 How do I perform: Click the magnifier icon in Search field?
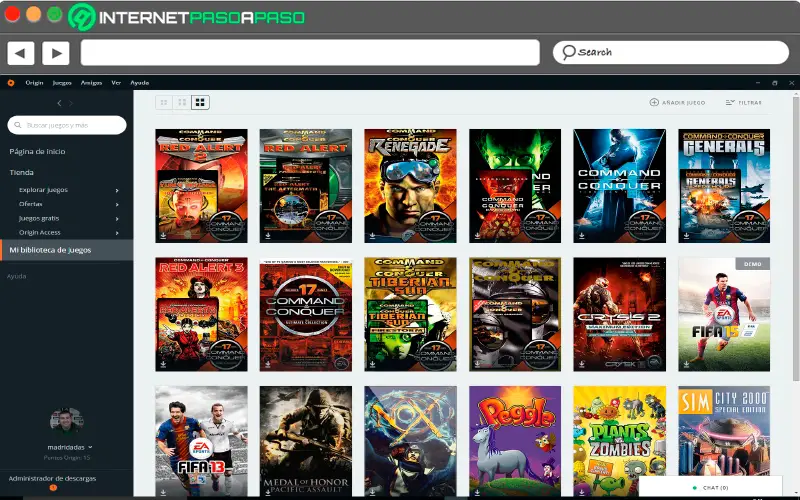coord(568,52)
